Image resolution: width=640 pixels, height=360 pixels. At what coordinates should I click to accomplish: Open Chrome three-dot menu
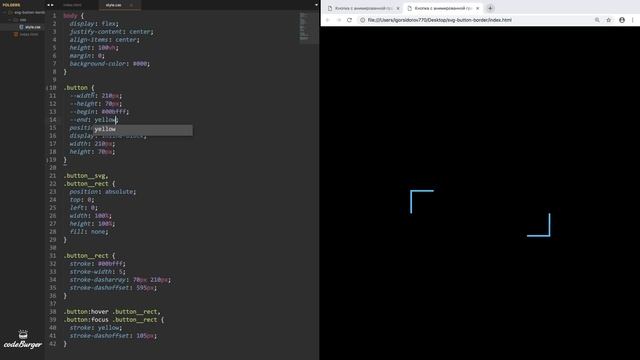(633, 20)
